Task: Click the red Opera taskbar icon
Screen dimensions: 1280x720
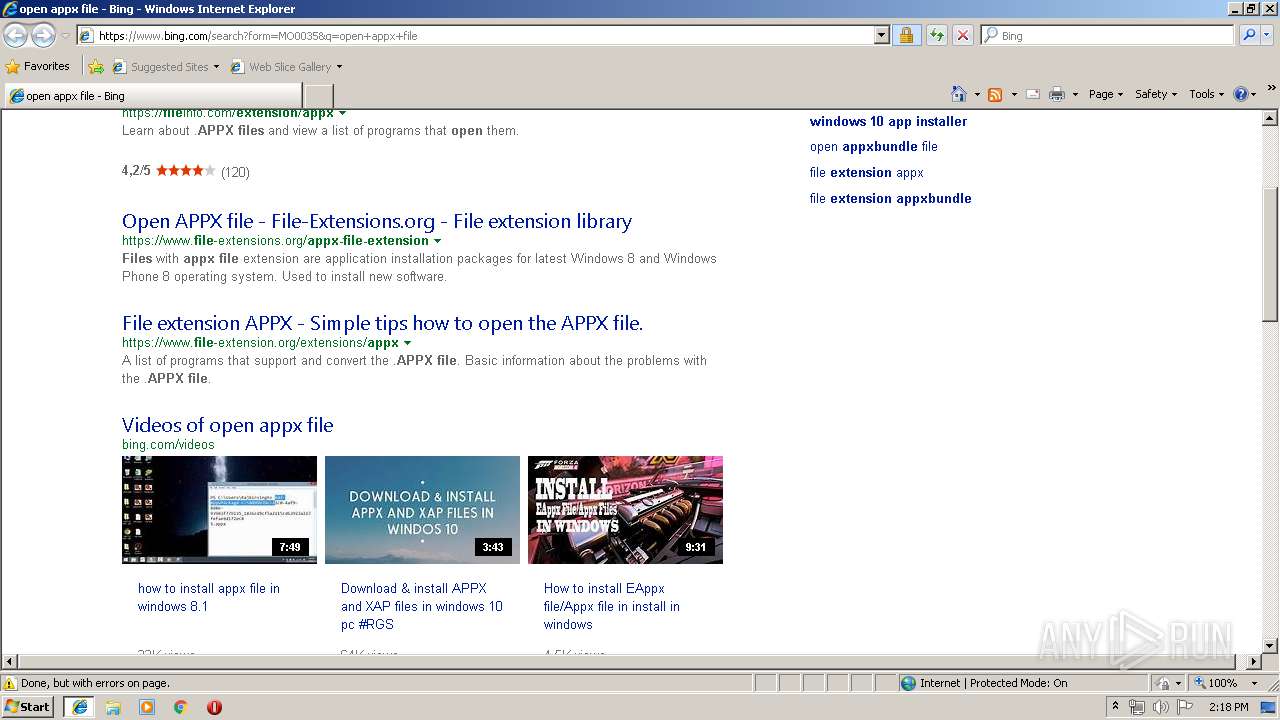Action: (214, 707)
